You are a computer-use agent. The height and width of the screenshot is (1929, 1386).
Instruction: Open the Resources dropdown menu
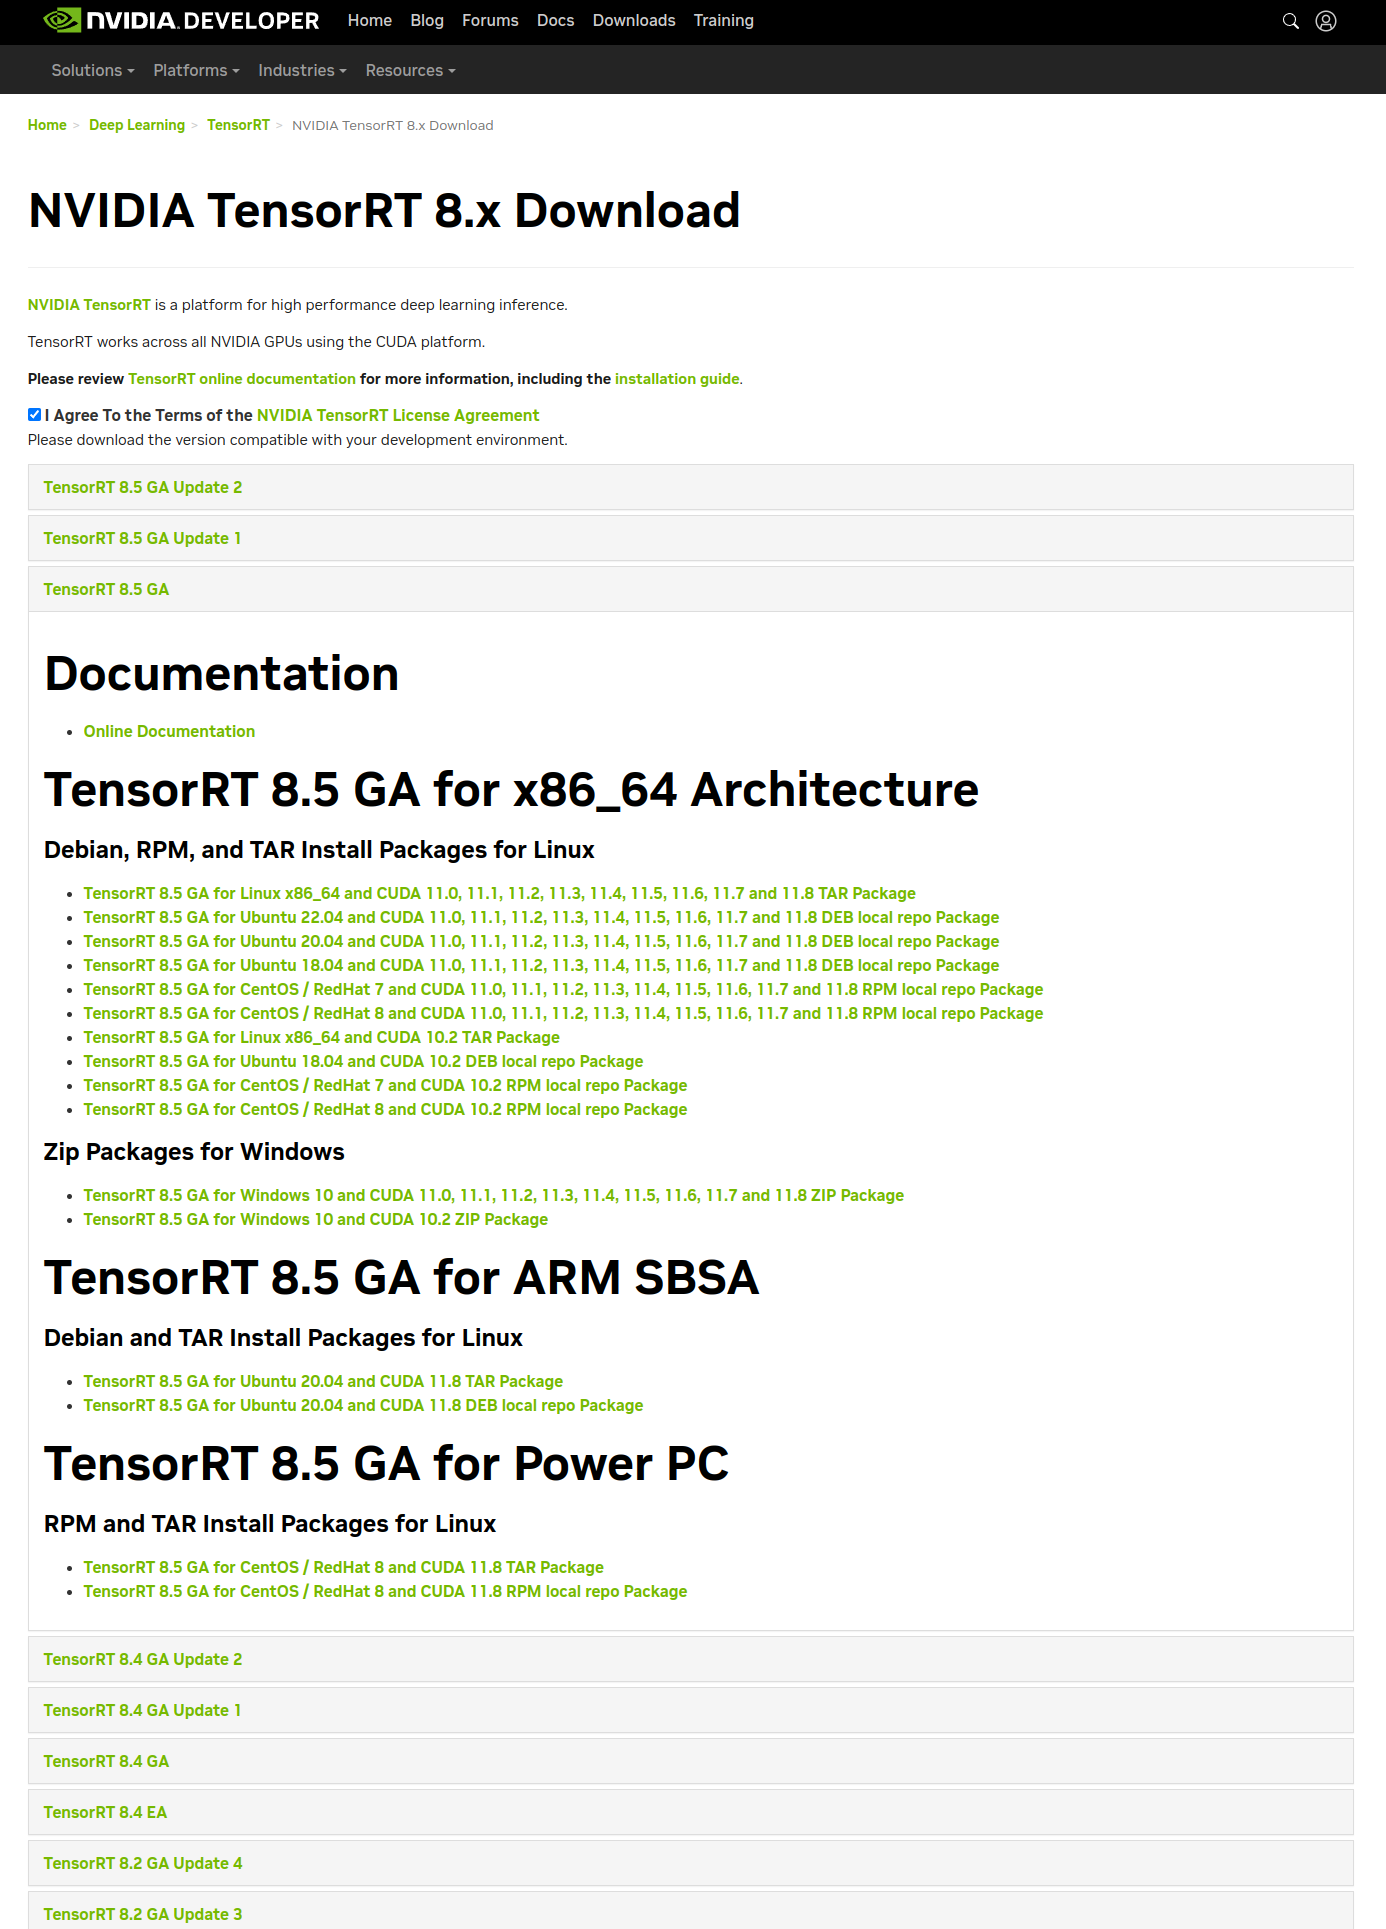click(410, 70)
